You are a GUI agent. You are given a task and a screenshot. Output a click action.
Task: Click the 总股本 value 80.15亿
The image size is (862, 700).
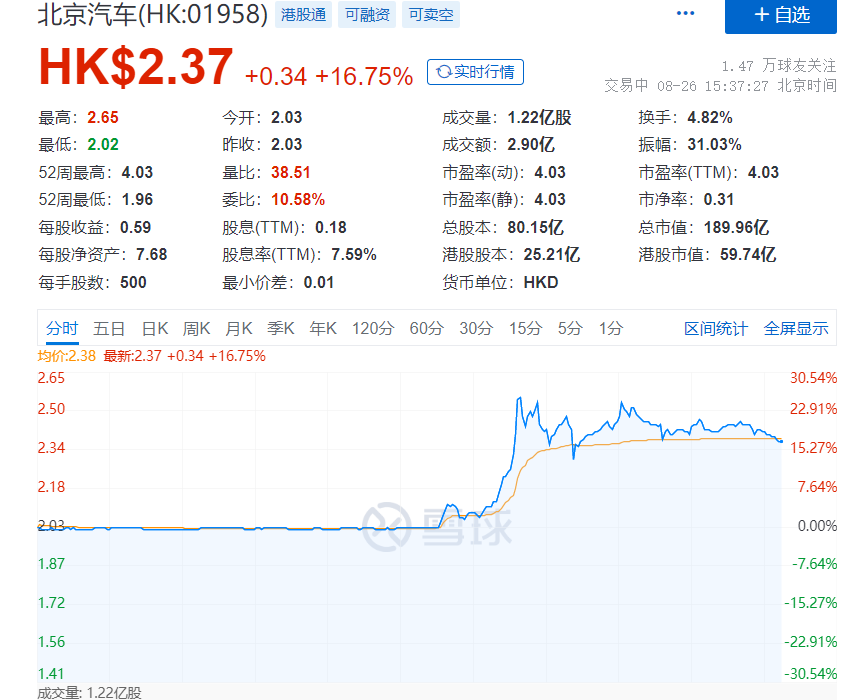[535, 227]
